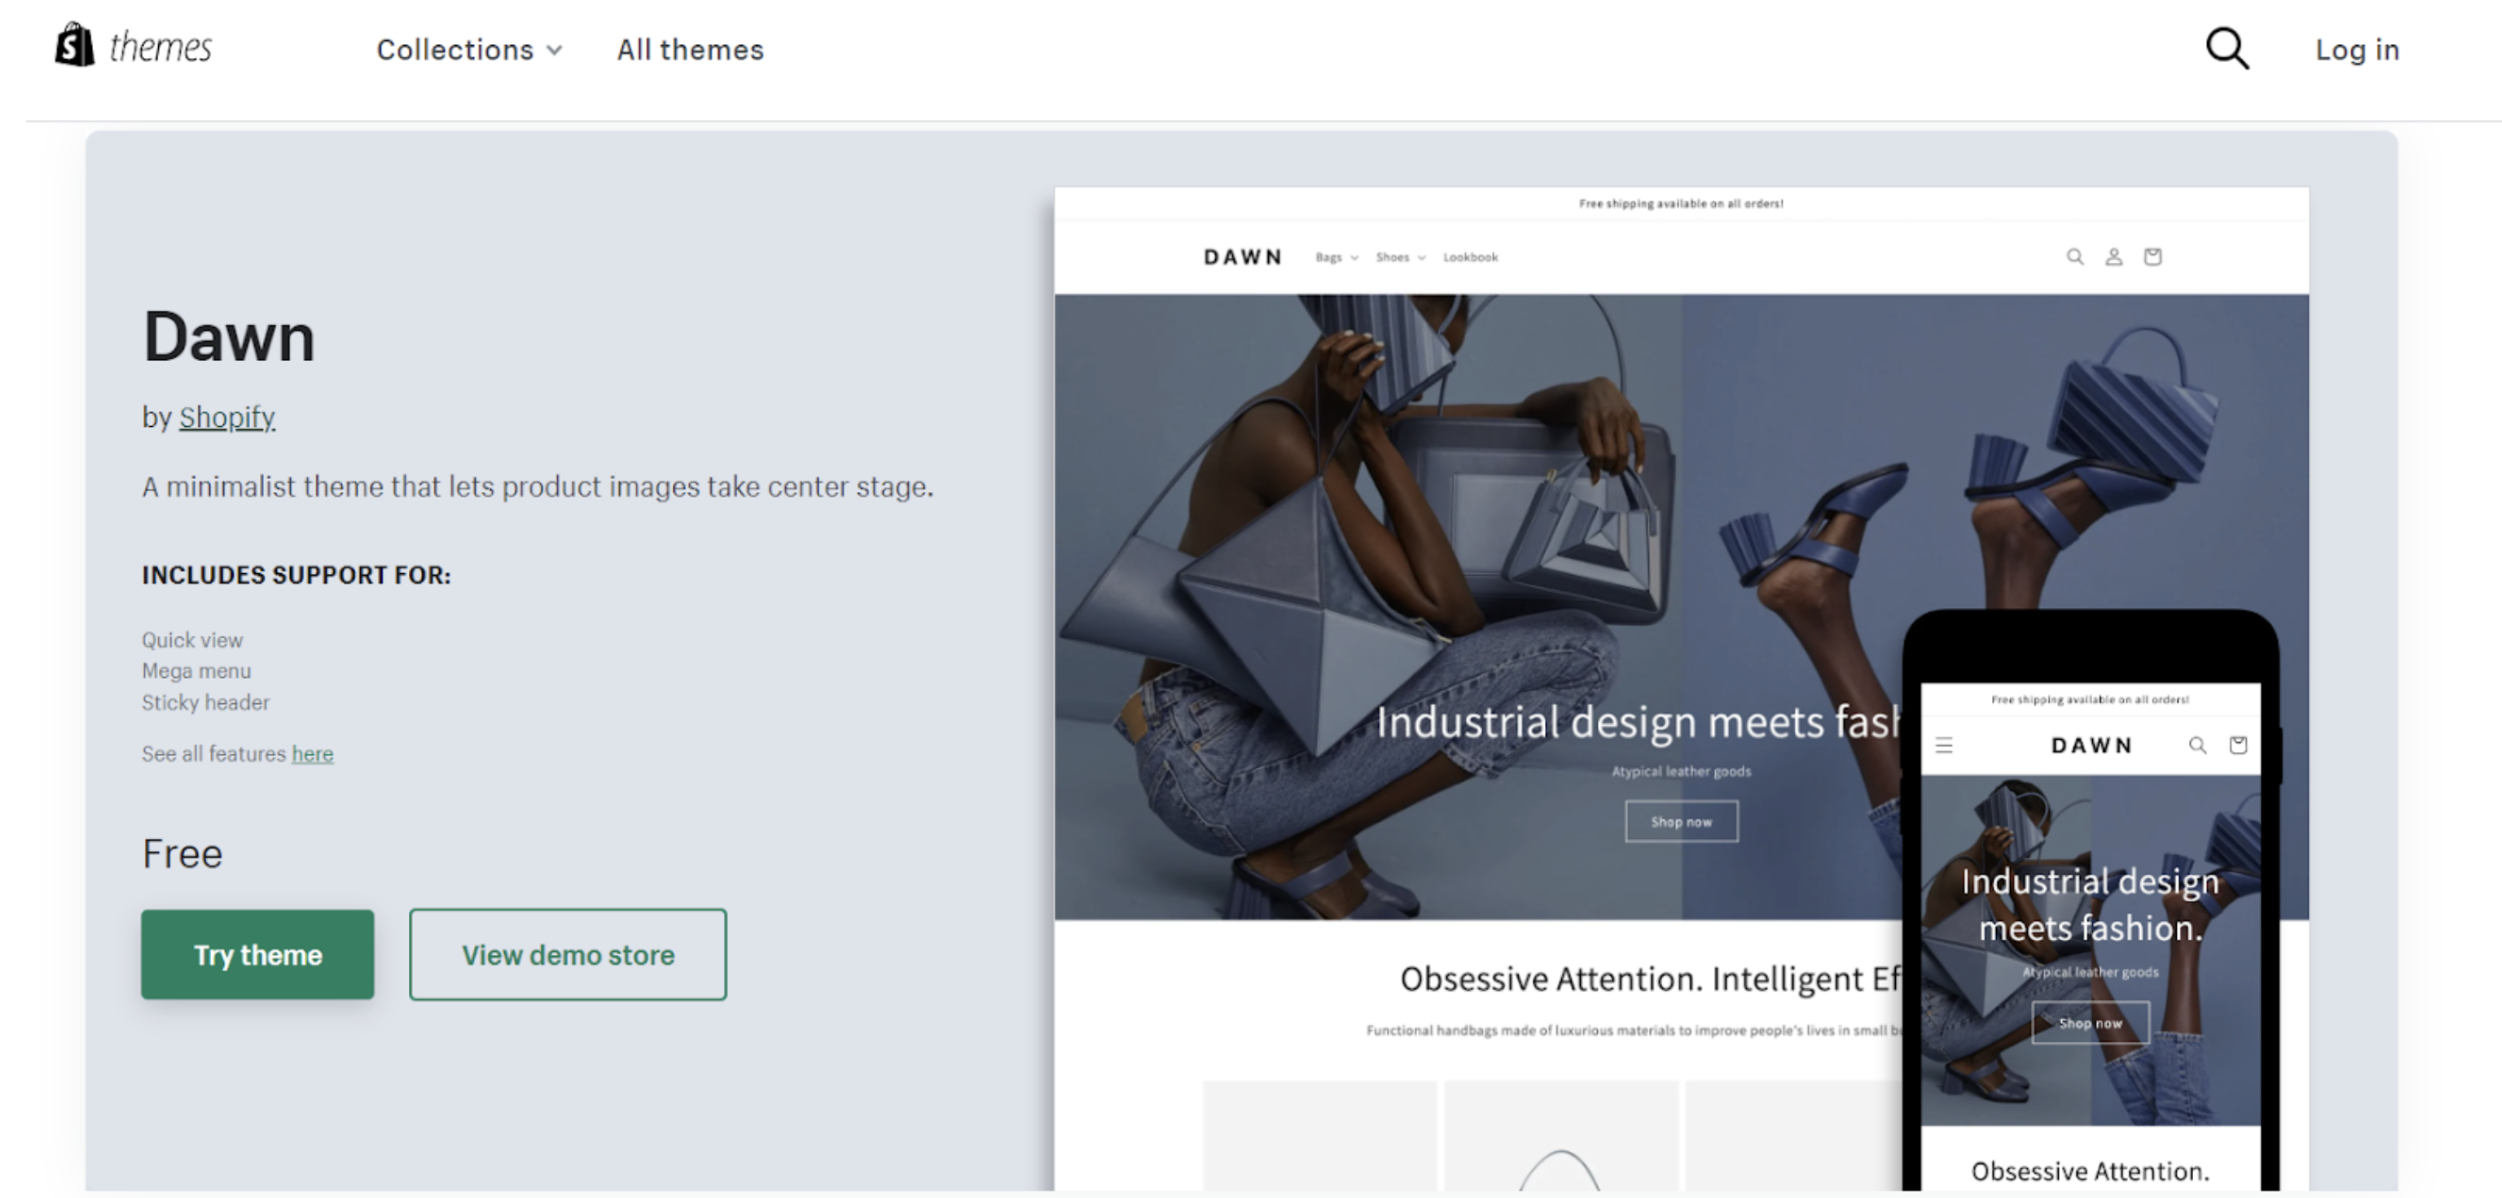The width and height of the screenshot is (2502, 1198).
Task: Click 'Obsessive Attention. Intelligent' heading in desktop preview
Action: pos(1649,979)
